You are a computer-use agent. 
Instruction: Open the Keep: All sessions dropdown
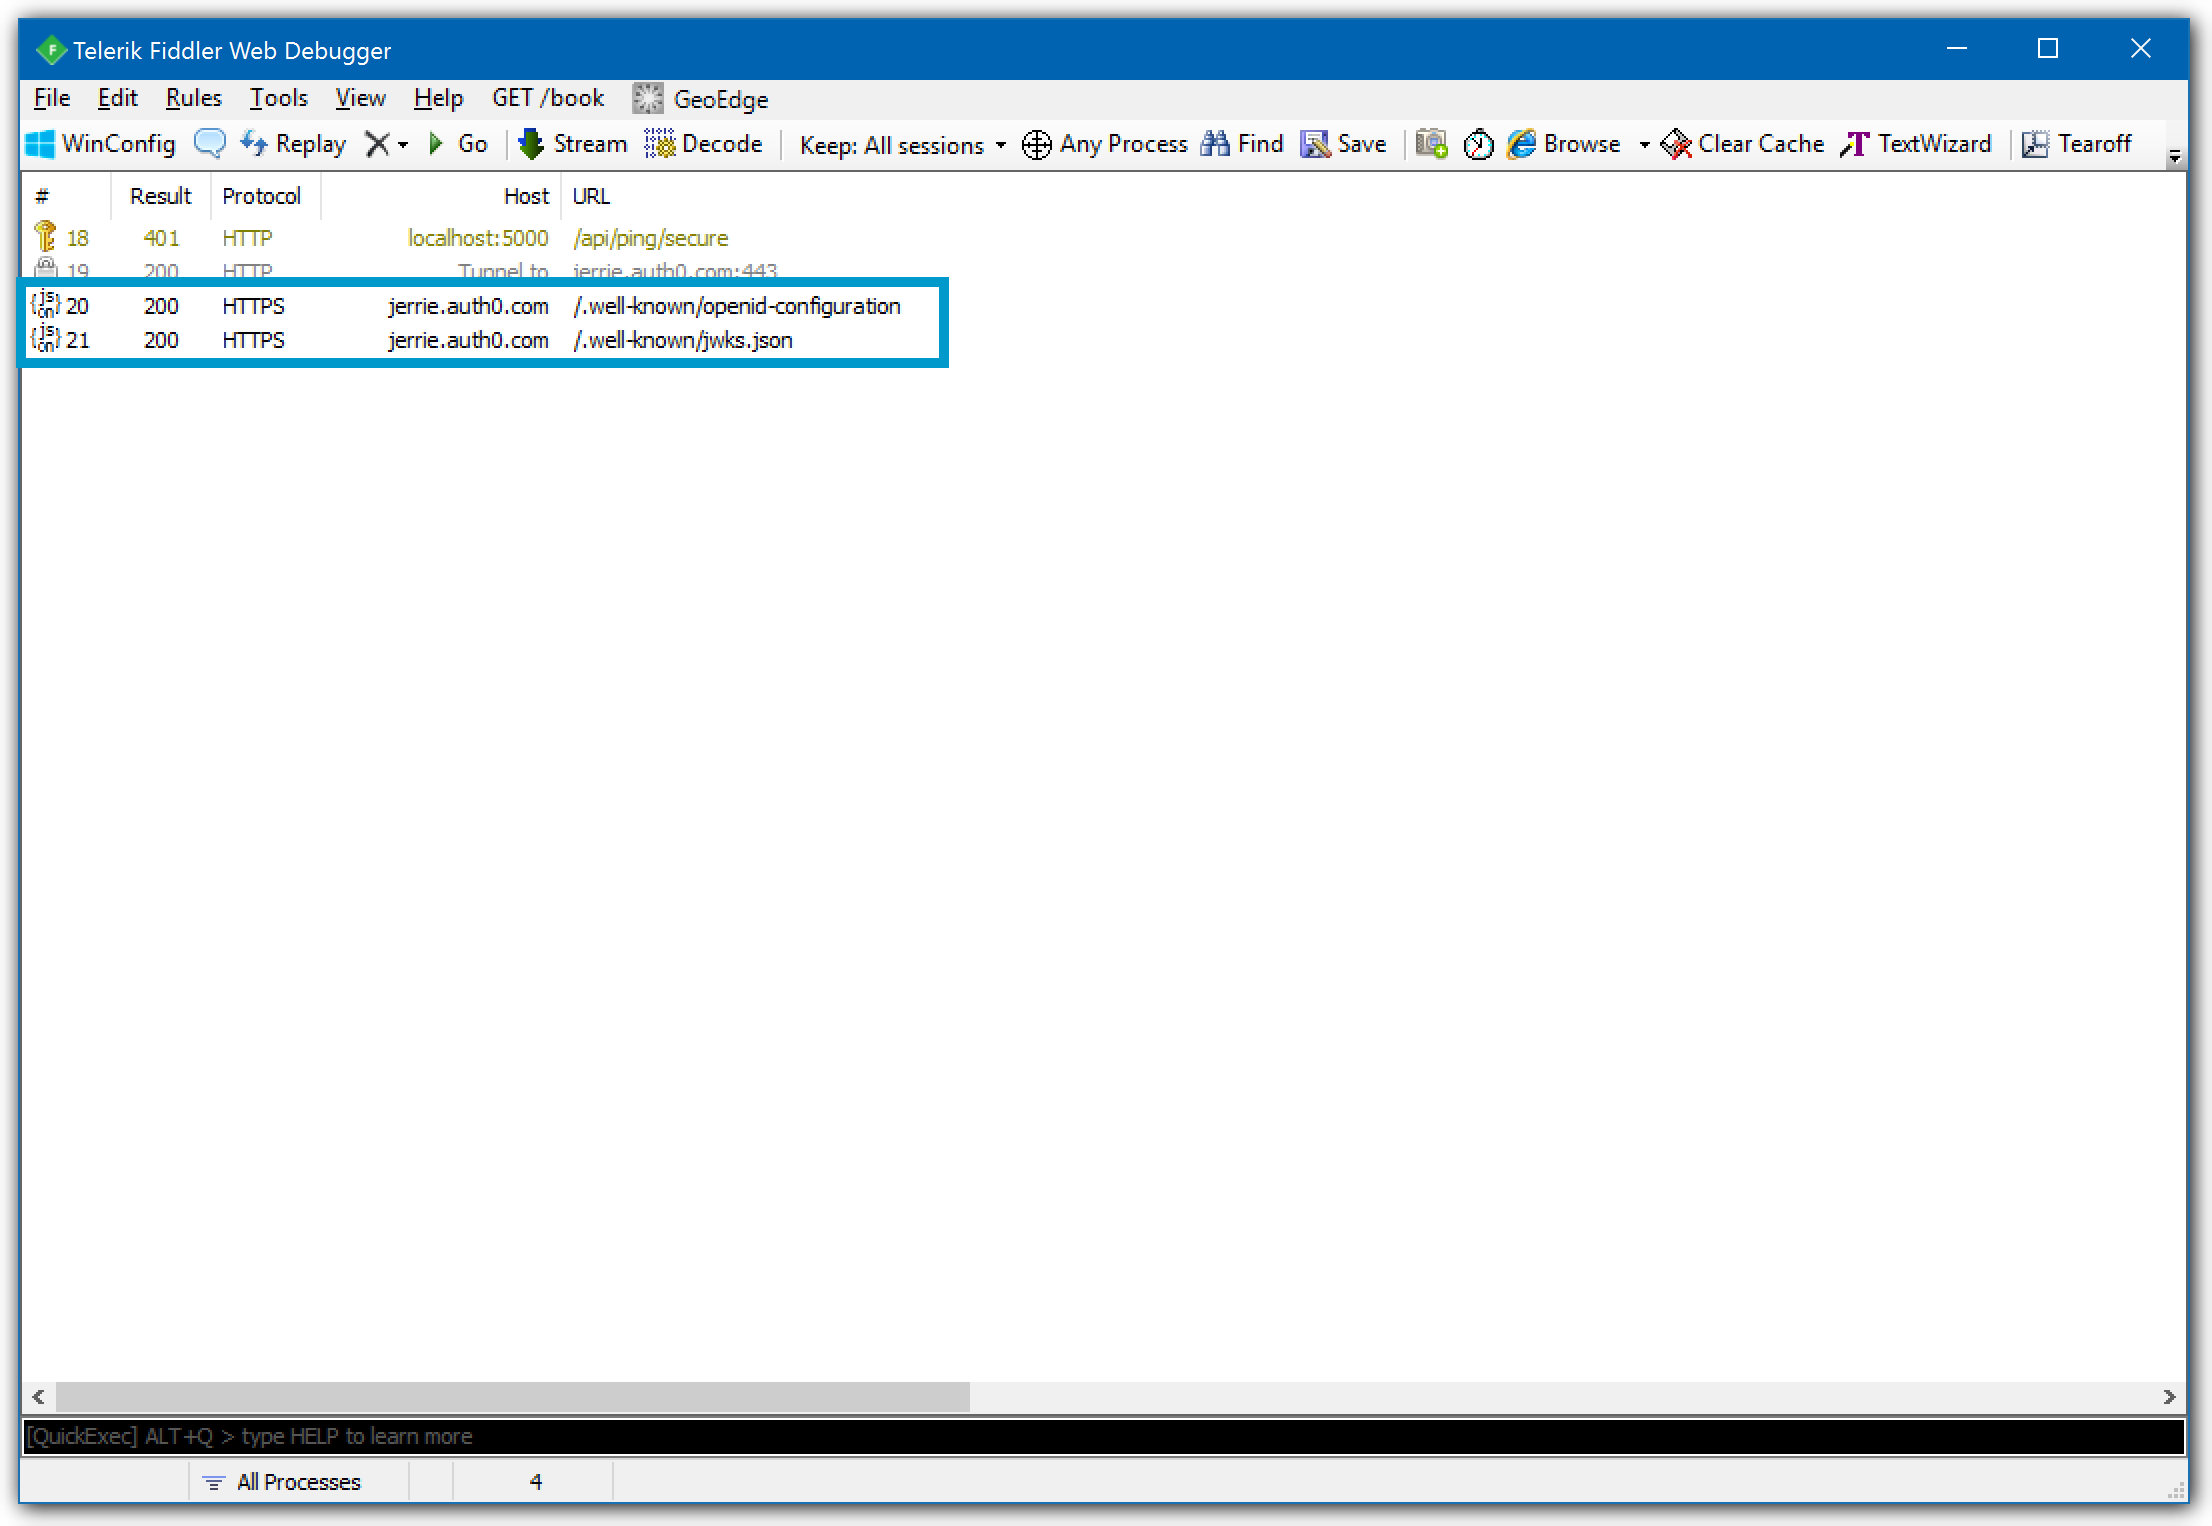click(x=902, y=146)
